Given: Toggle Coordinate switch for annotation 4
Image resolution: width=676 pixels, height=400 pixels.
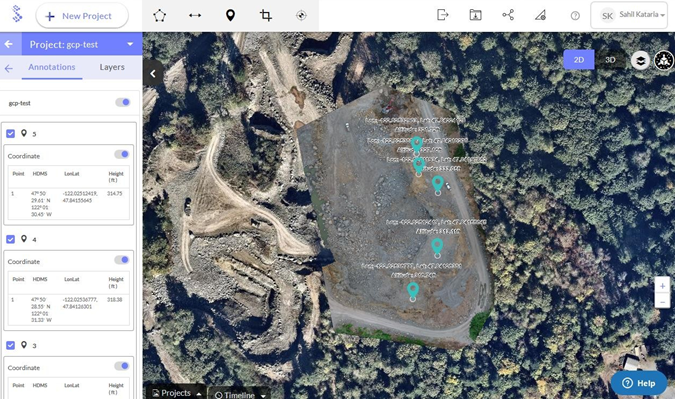Looking at the screenshot, I should coord(122,260).
